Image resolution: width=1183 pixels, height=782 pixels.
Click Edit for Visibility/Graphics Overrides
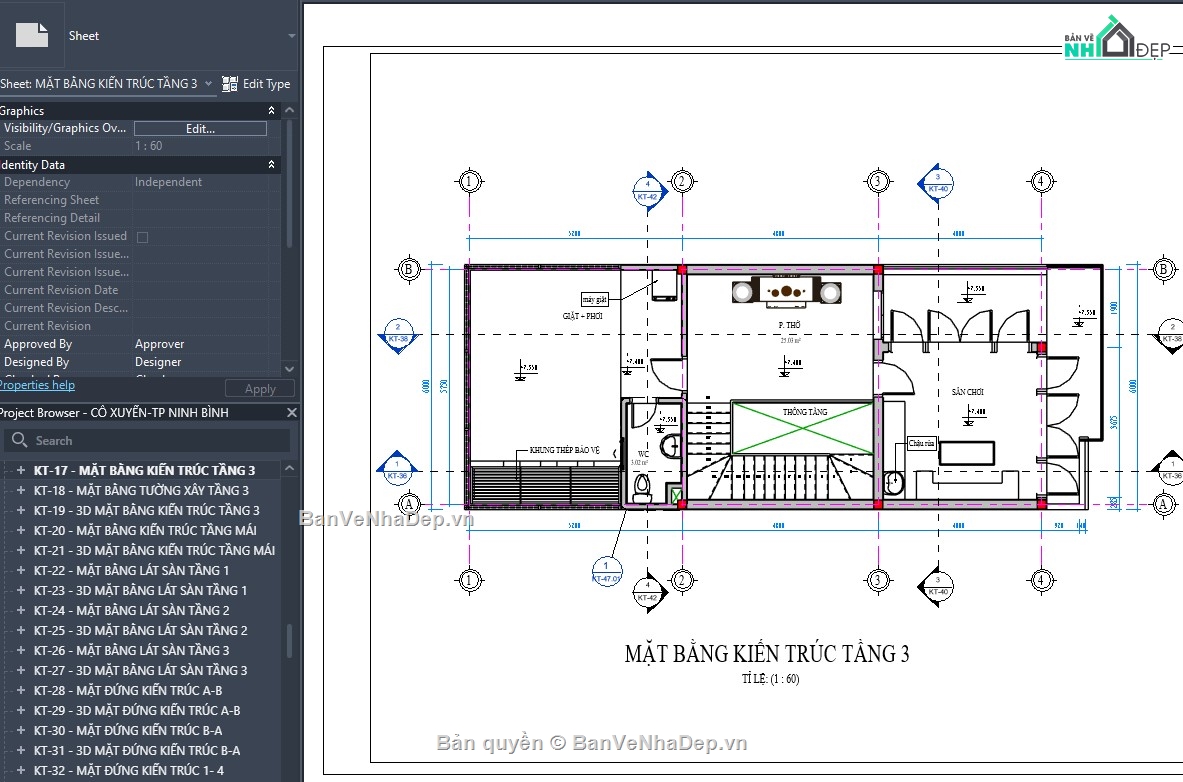pyautogui.click(x=200, y=128)
